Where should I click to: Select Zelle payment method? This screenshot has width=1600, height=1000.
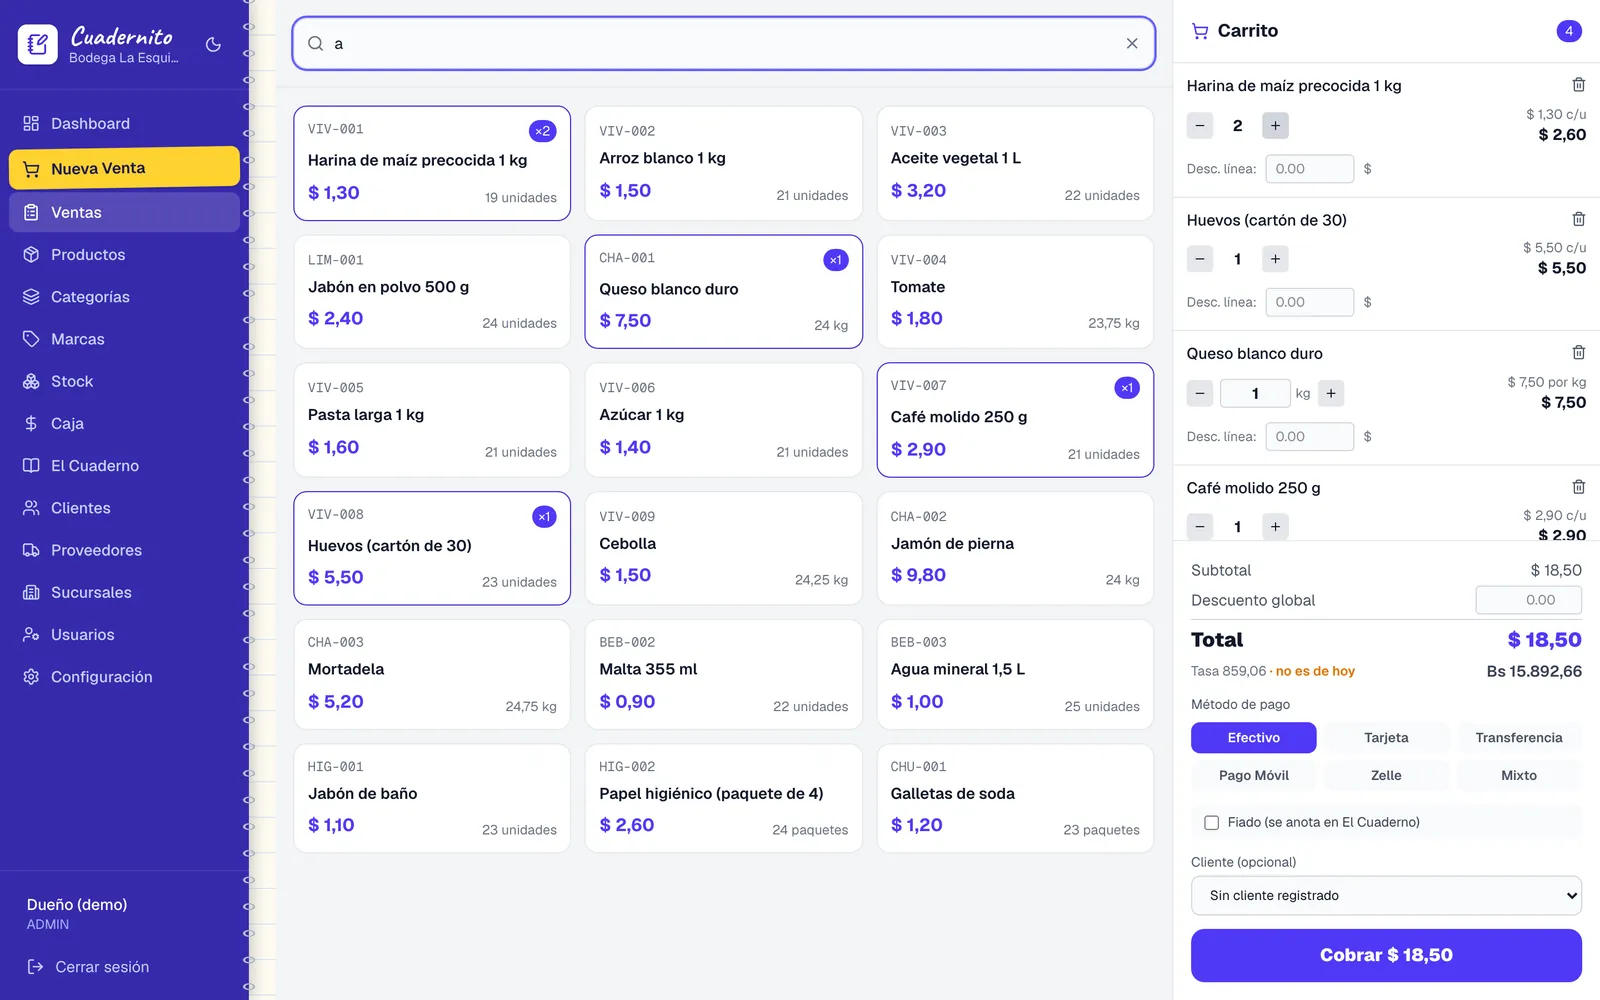pyautogui.click(x=1386, y=775)
